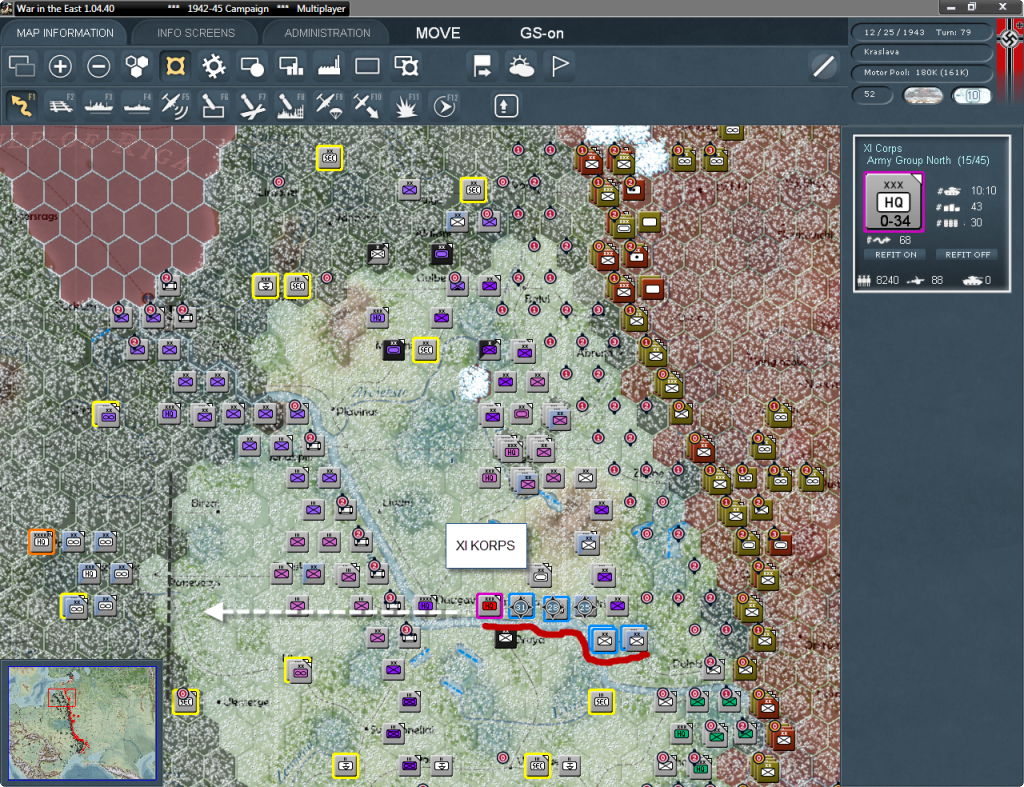Toggle the rectangle-with-gear map icon
Image resolution: width=1024 pixels, height=787 pixels.
tap(406, 66)
